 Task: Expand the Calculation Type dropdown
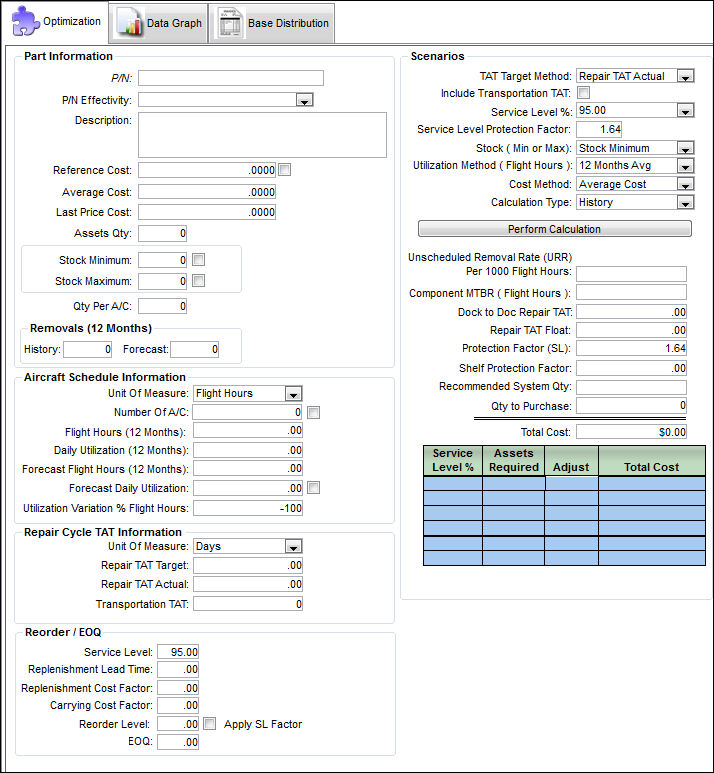pyautogui.click(x=685, y=203)
